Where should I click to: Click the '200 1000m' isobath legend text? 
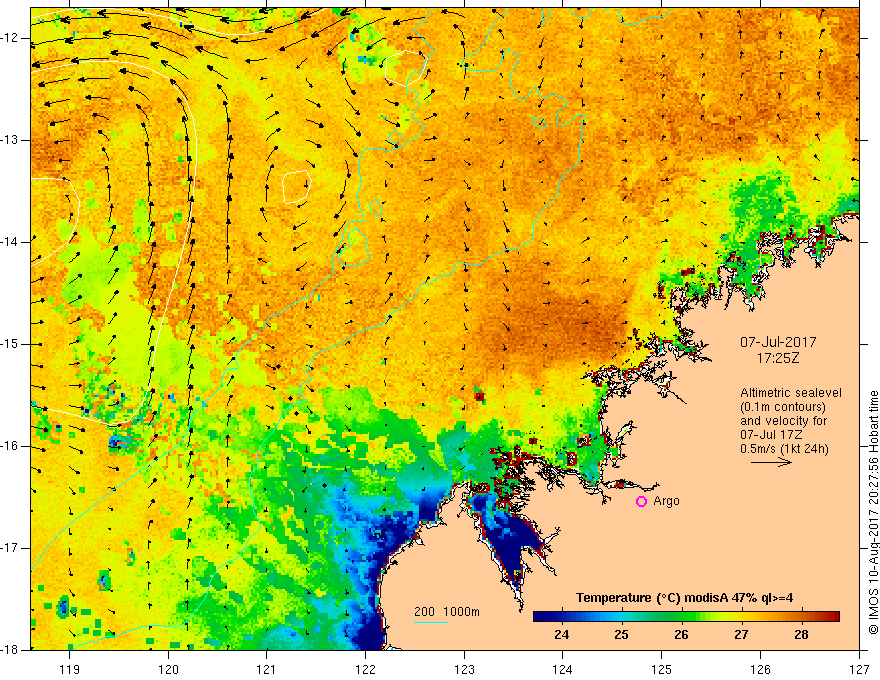point(447,612)
